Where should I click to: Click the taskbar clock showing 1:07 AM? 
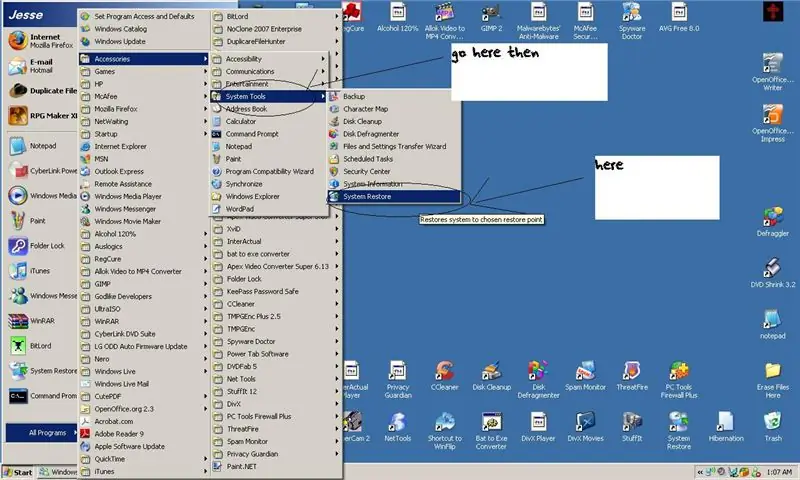pos(779,472)
